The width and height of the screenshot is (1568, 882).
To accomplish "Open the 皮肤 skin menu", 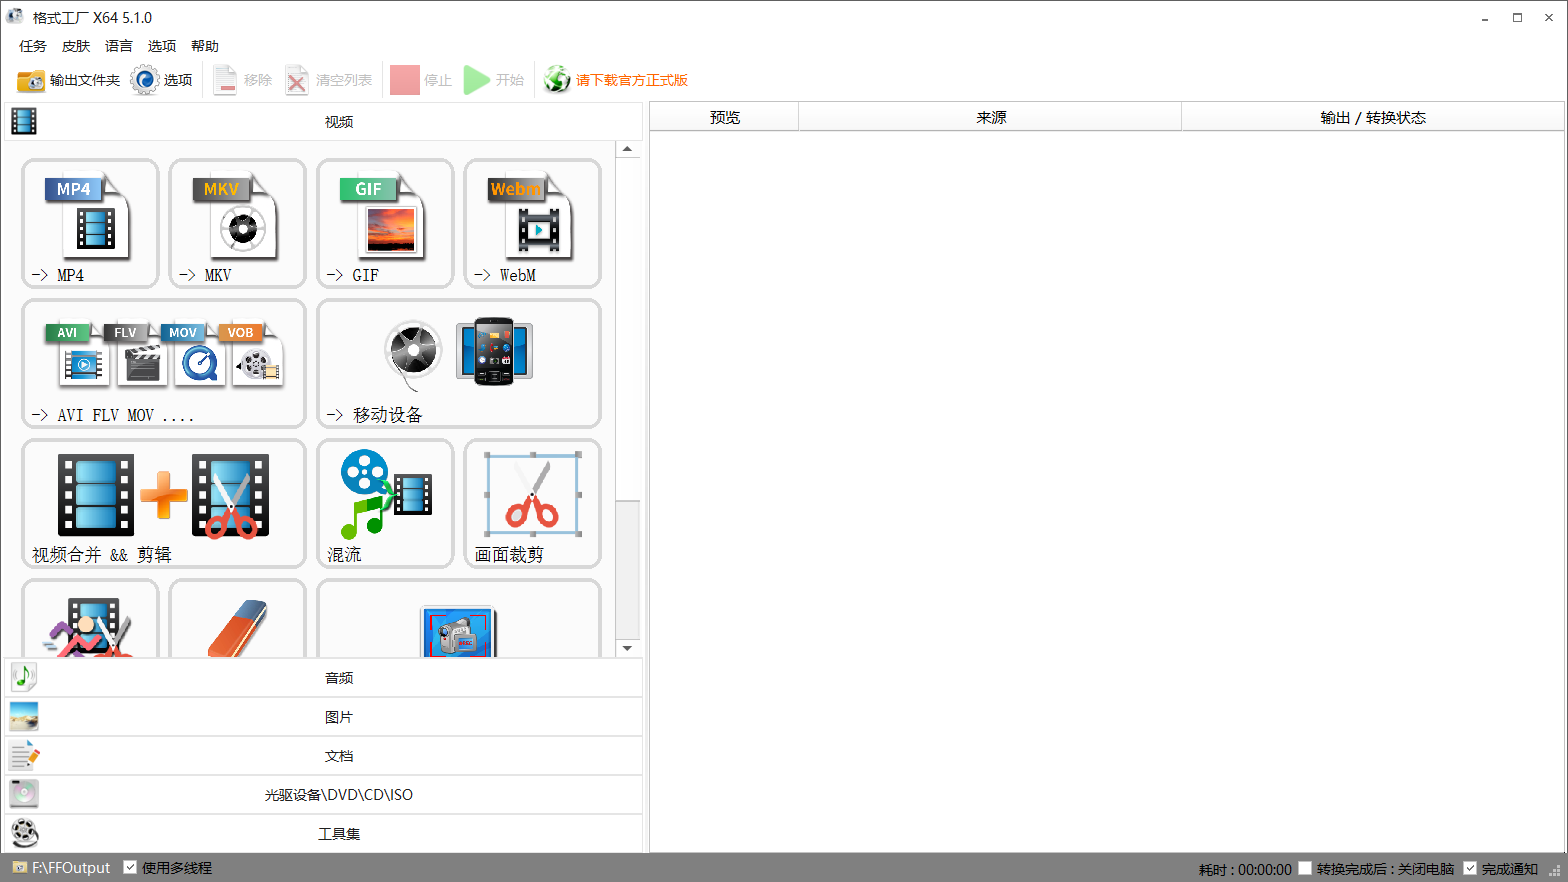I will 76,46.
